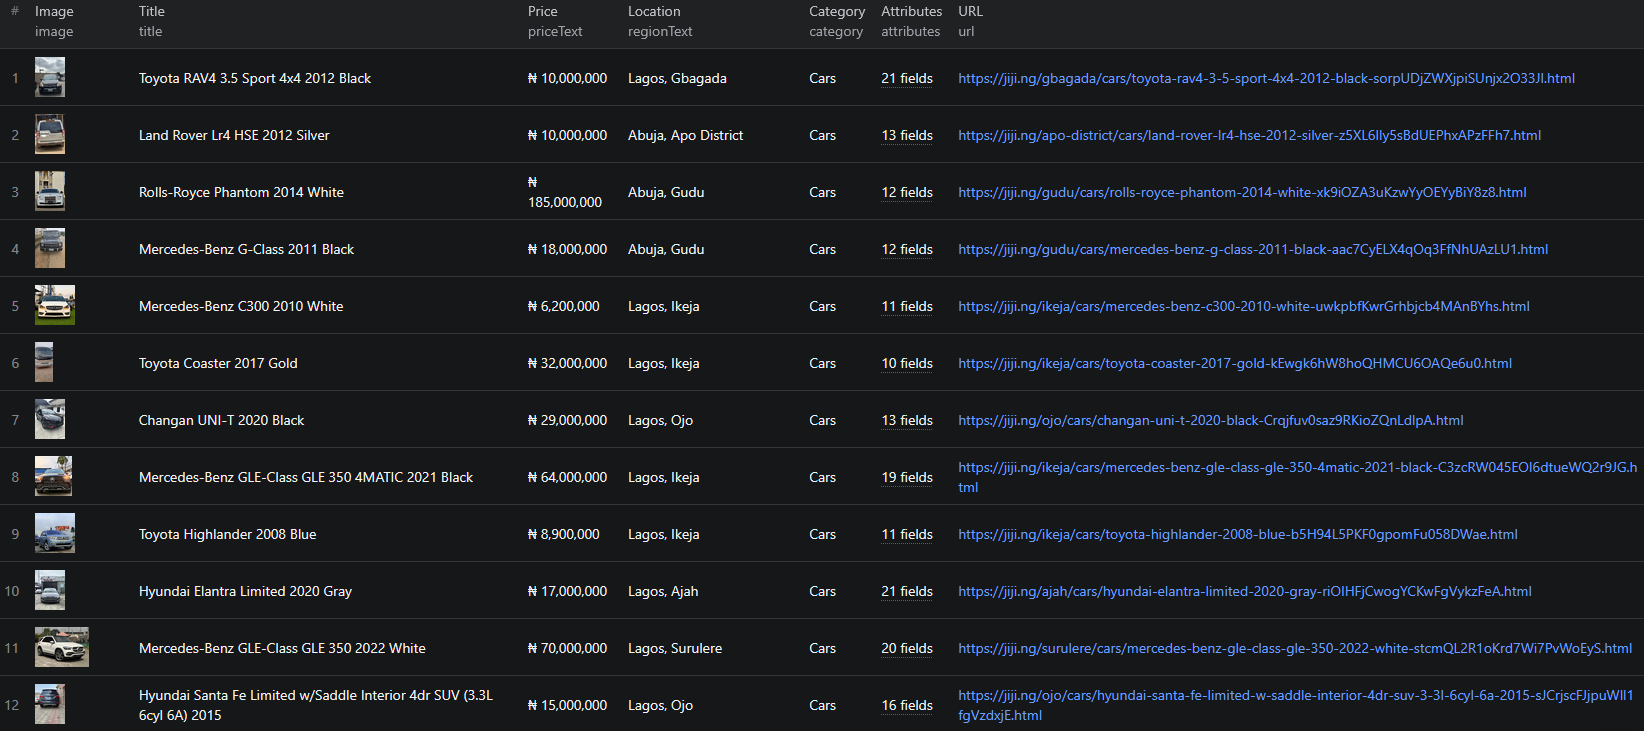Open the 20 fields attributes entry

pos(907,648)
